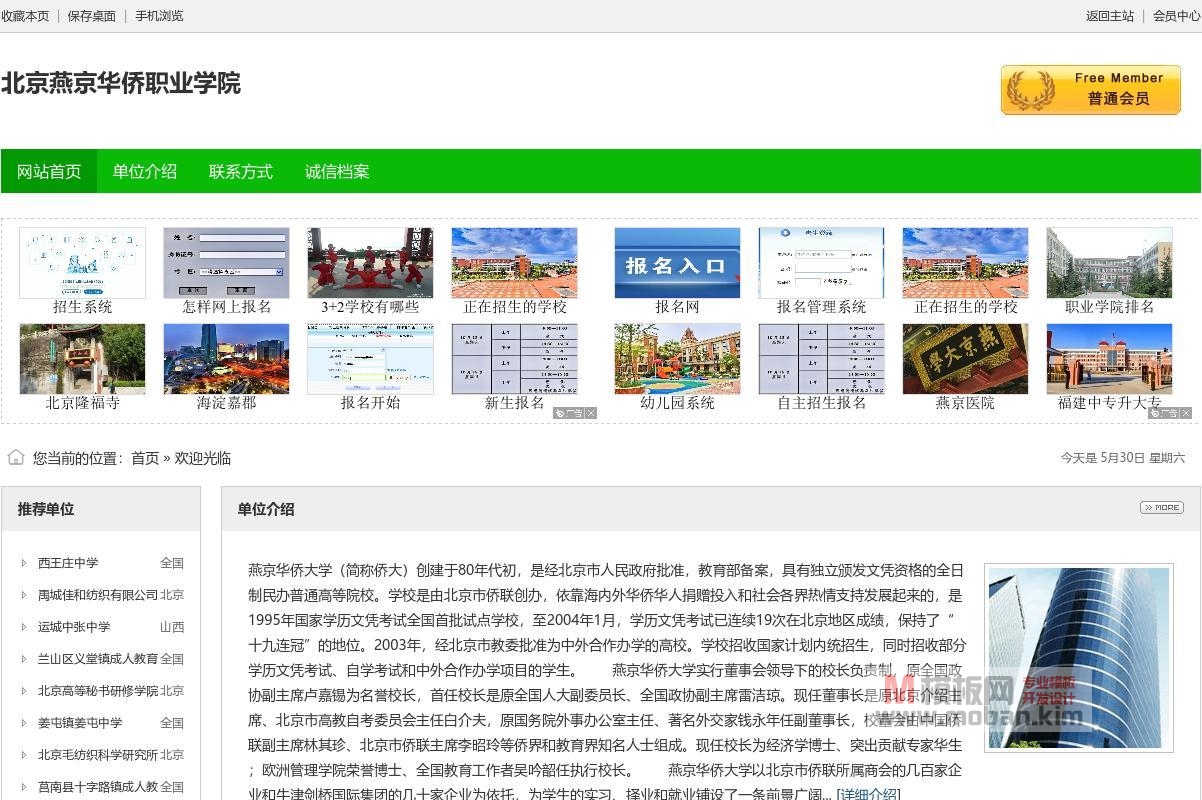Select the 网站首页 nav tab
The height and width of the screenshot is (800, 1202).
click(49, 172)
